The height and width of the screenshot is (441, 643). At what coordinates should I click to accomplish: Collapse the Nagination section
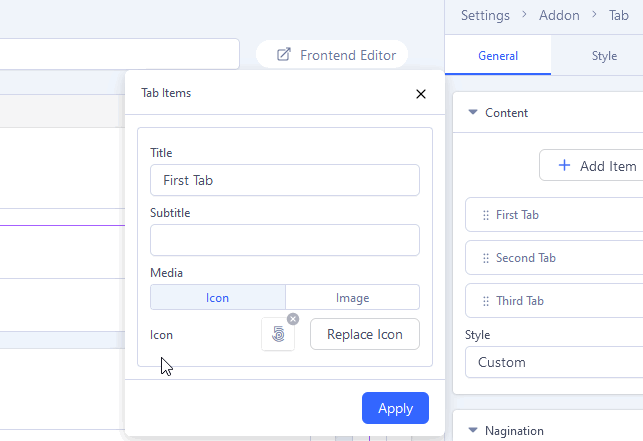pyautogui.click(x=473, y=431)
